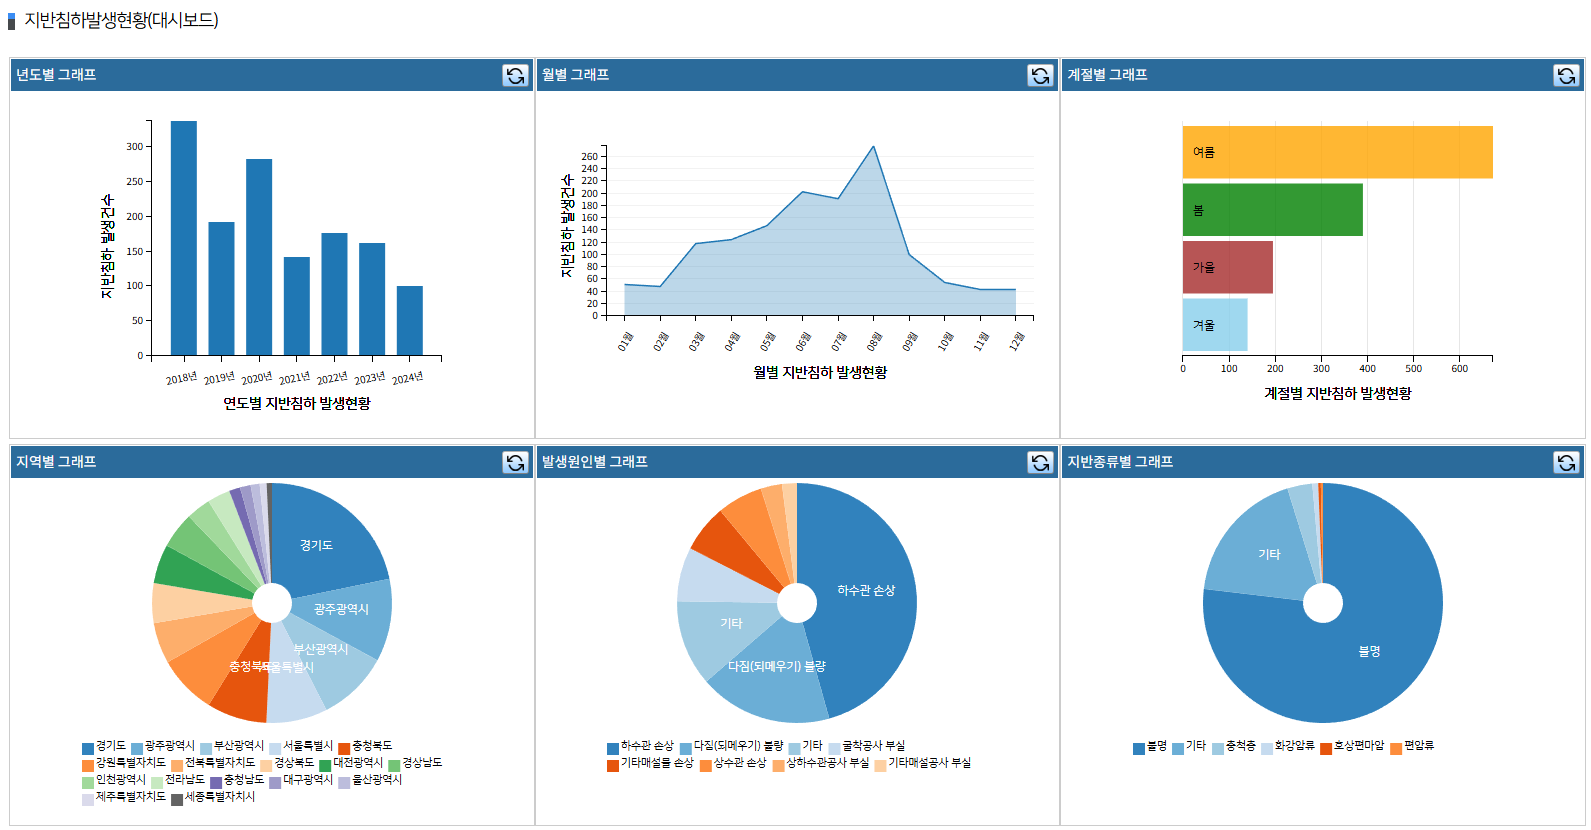Reload the 지역별 그래프 panel
Screen dimensions: 1591x830
(x=515, y=462)
